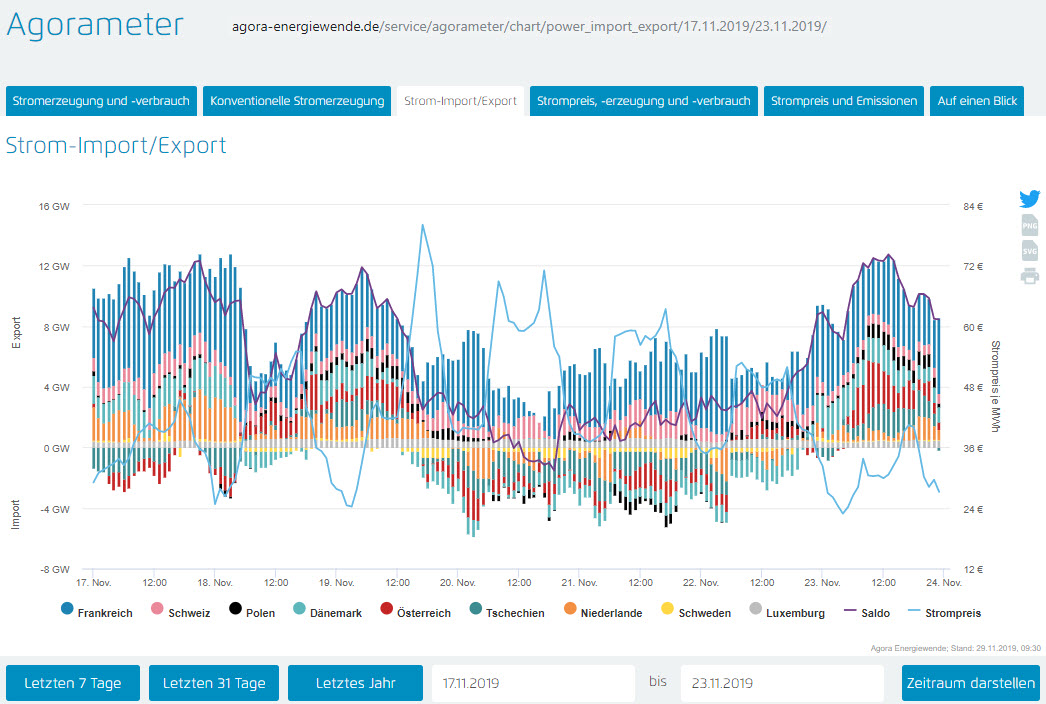Viewport: 1046px width, 704px height.
Task: Hide the Schweiz series in legend
Action: [x=181, y=613]
